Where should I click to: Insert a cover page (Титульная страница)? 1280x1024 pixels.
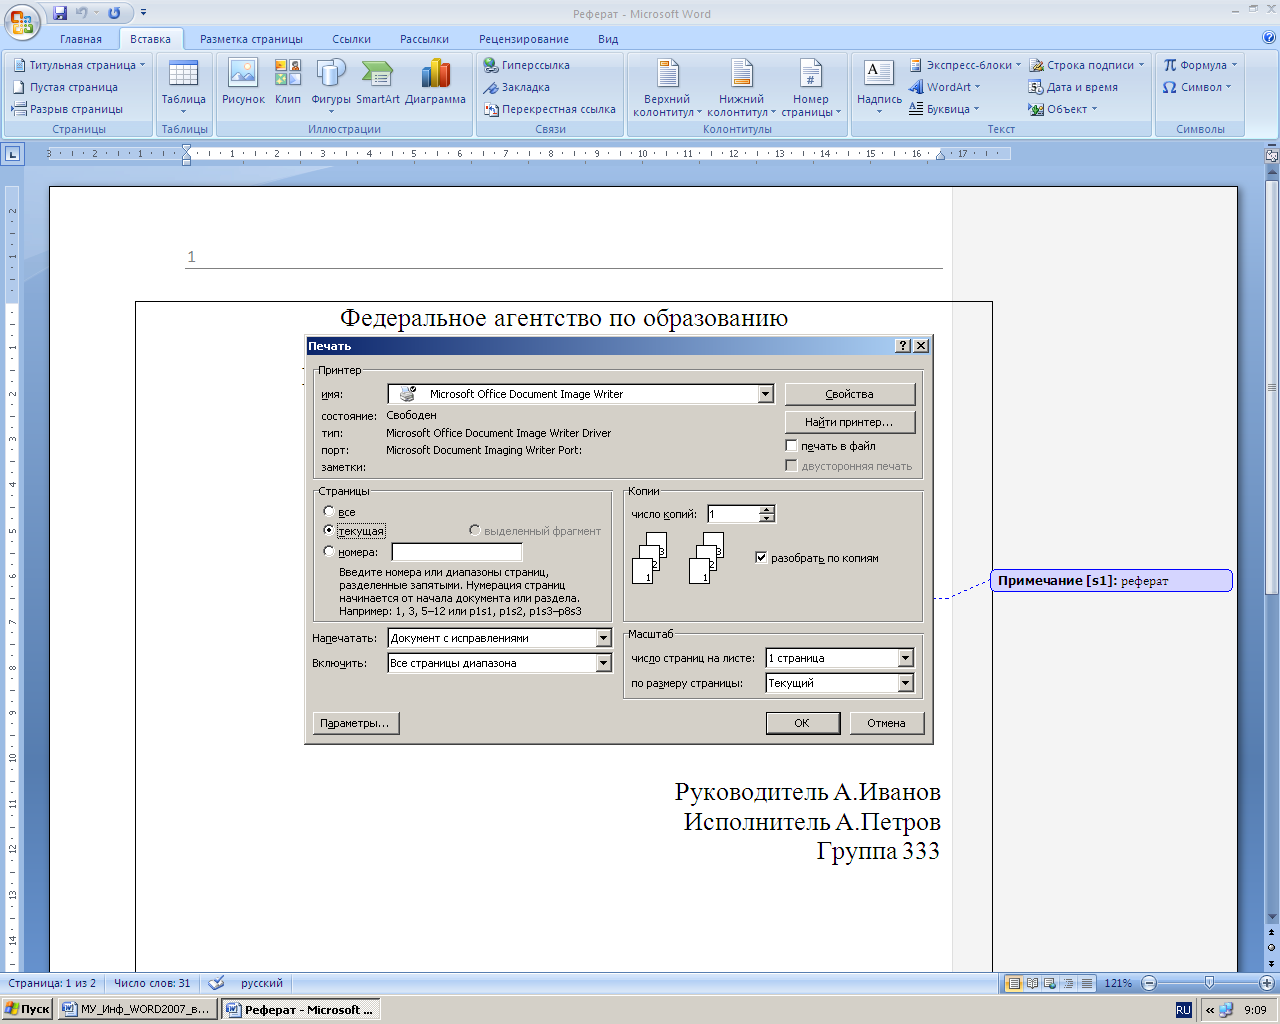pos(79,65)
